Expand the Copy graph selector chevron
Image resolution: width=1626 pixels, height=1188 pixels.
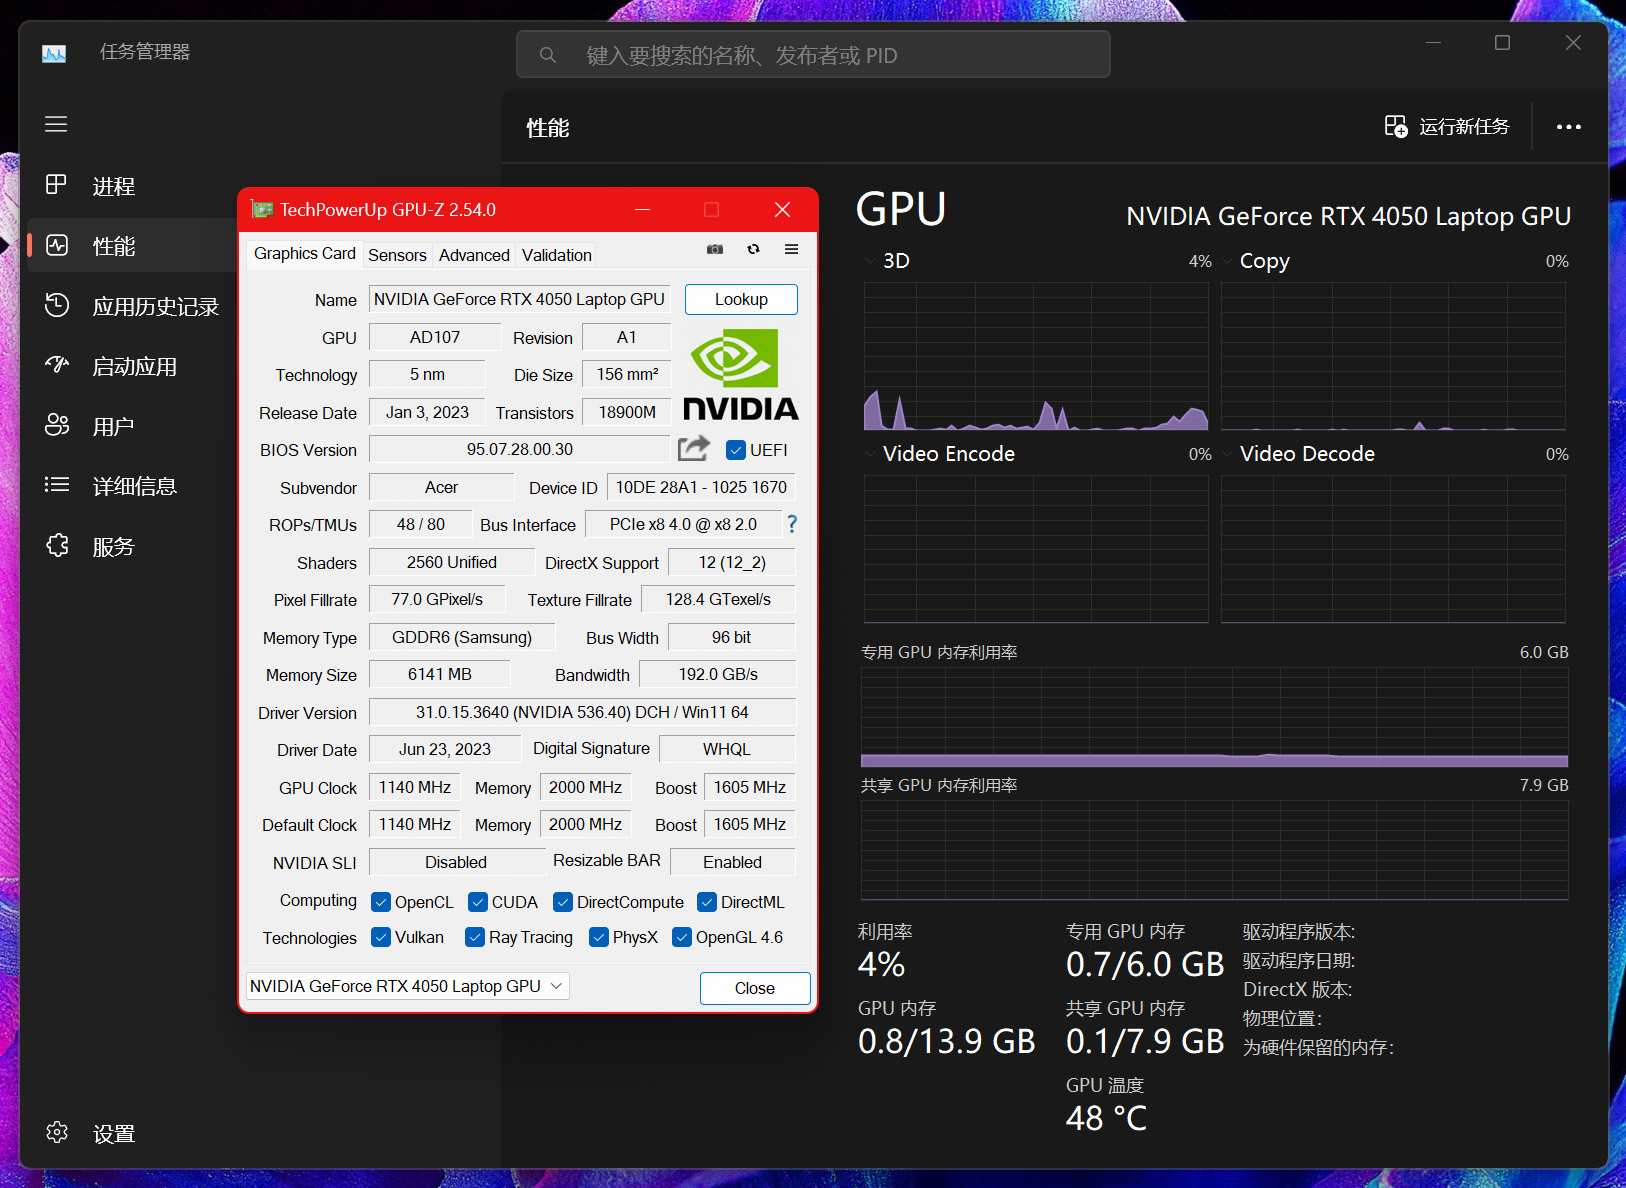click(x=1227, y=261)
